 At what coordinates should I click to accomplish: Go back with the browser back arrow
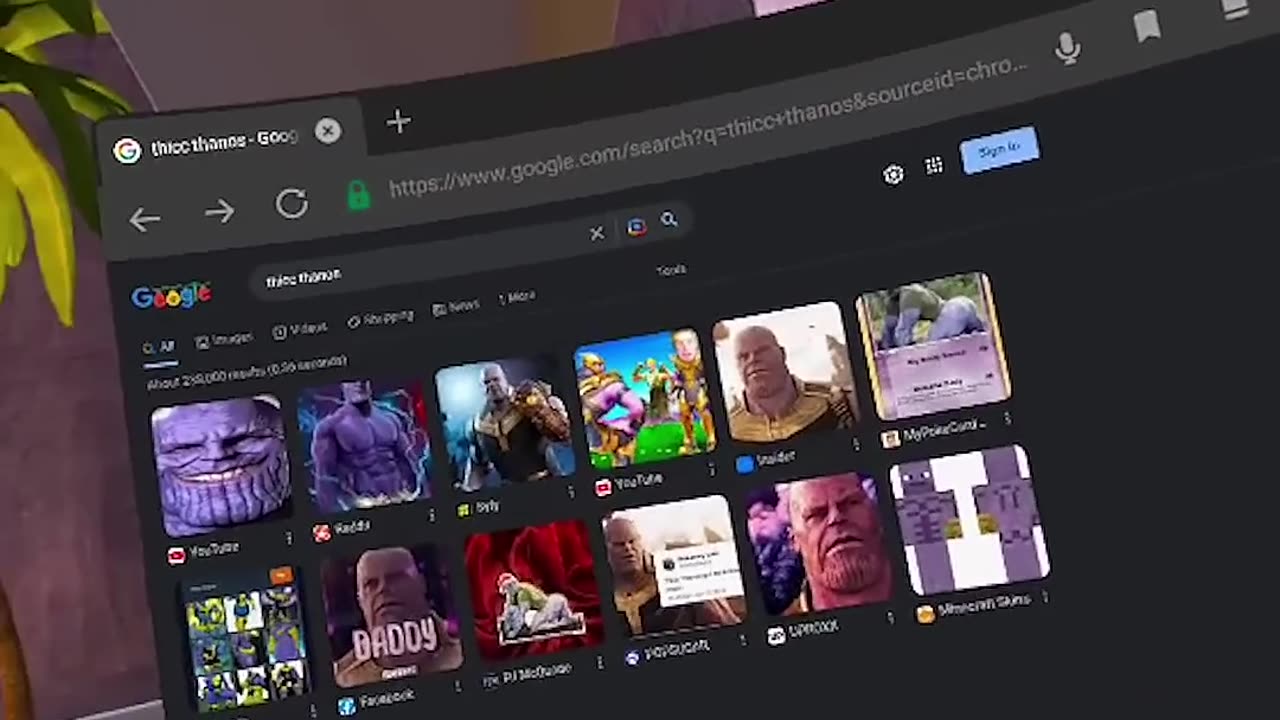click(x=145, y=219)
